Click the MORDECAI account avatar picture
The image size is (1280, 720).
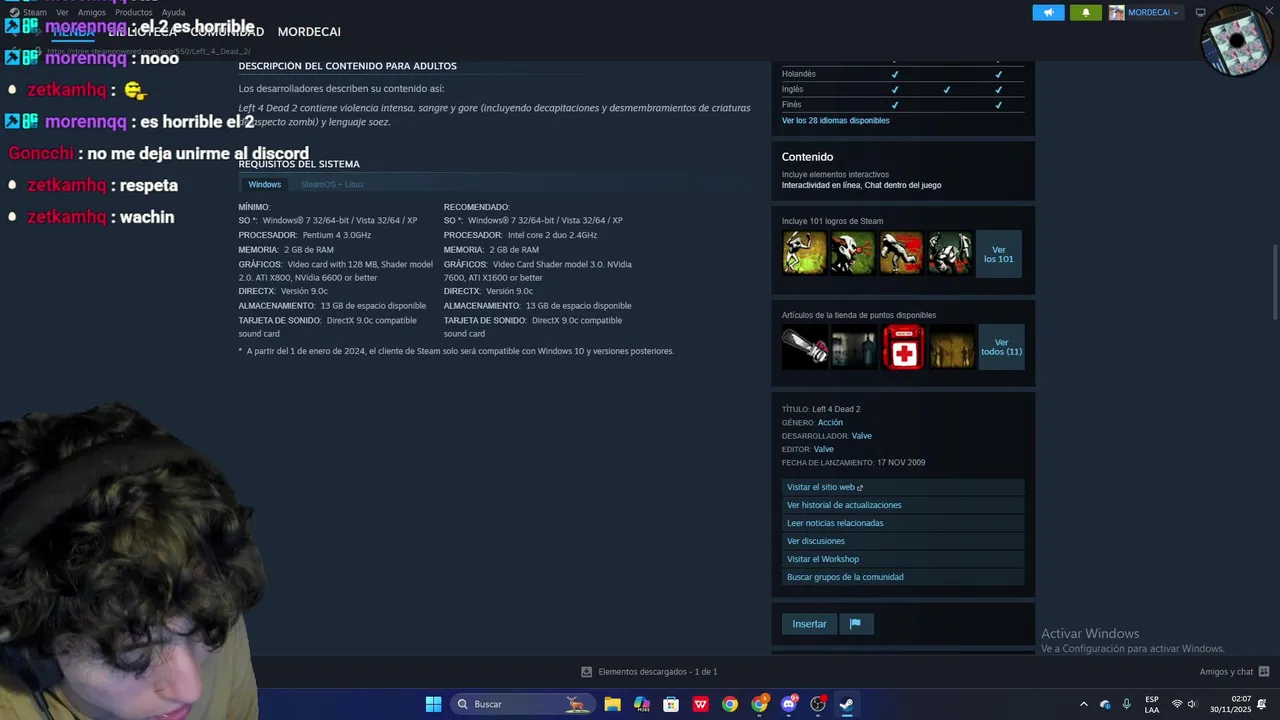coord(1117,13)
